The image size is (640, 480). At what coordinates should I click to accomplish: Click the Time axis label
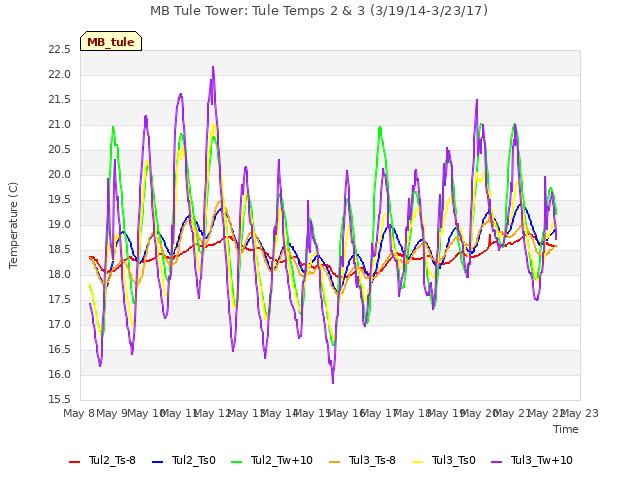[x=566, y=429]
